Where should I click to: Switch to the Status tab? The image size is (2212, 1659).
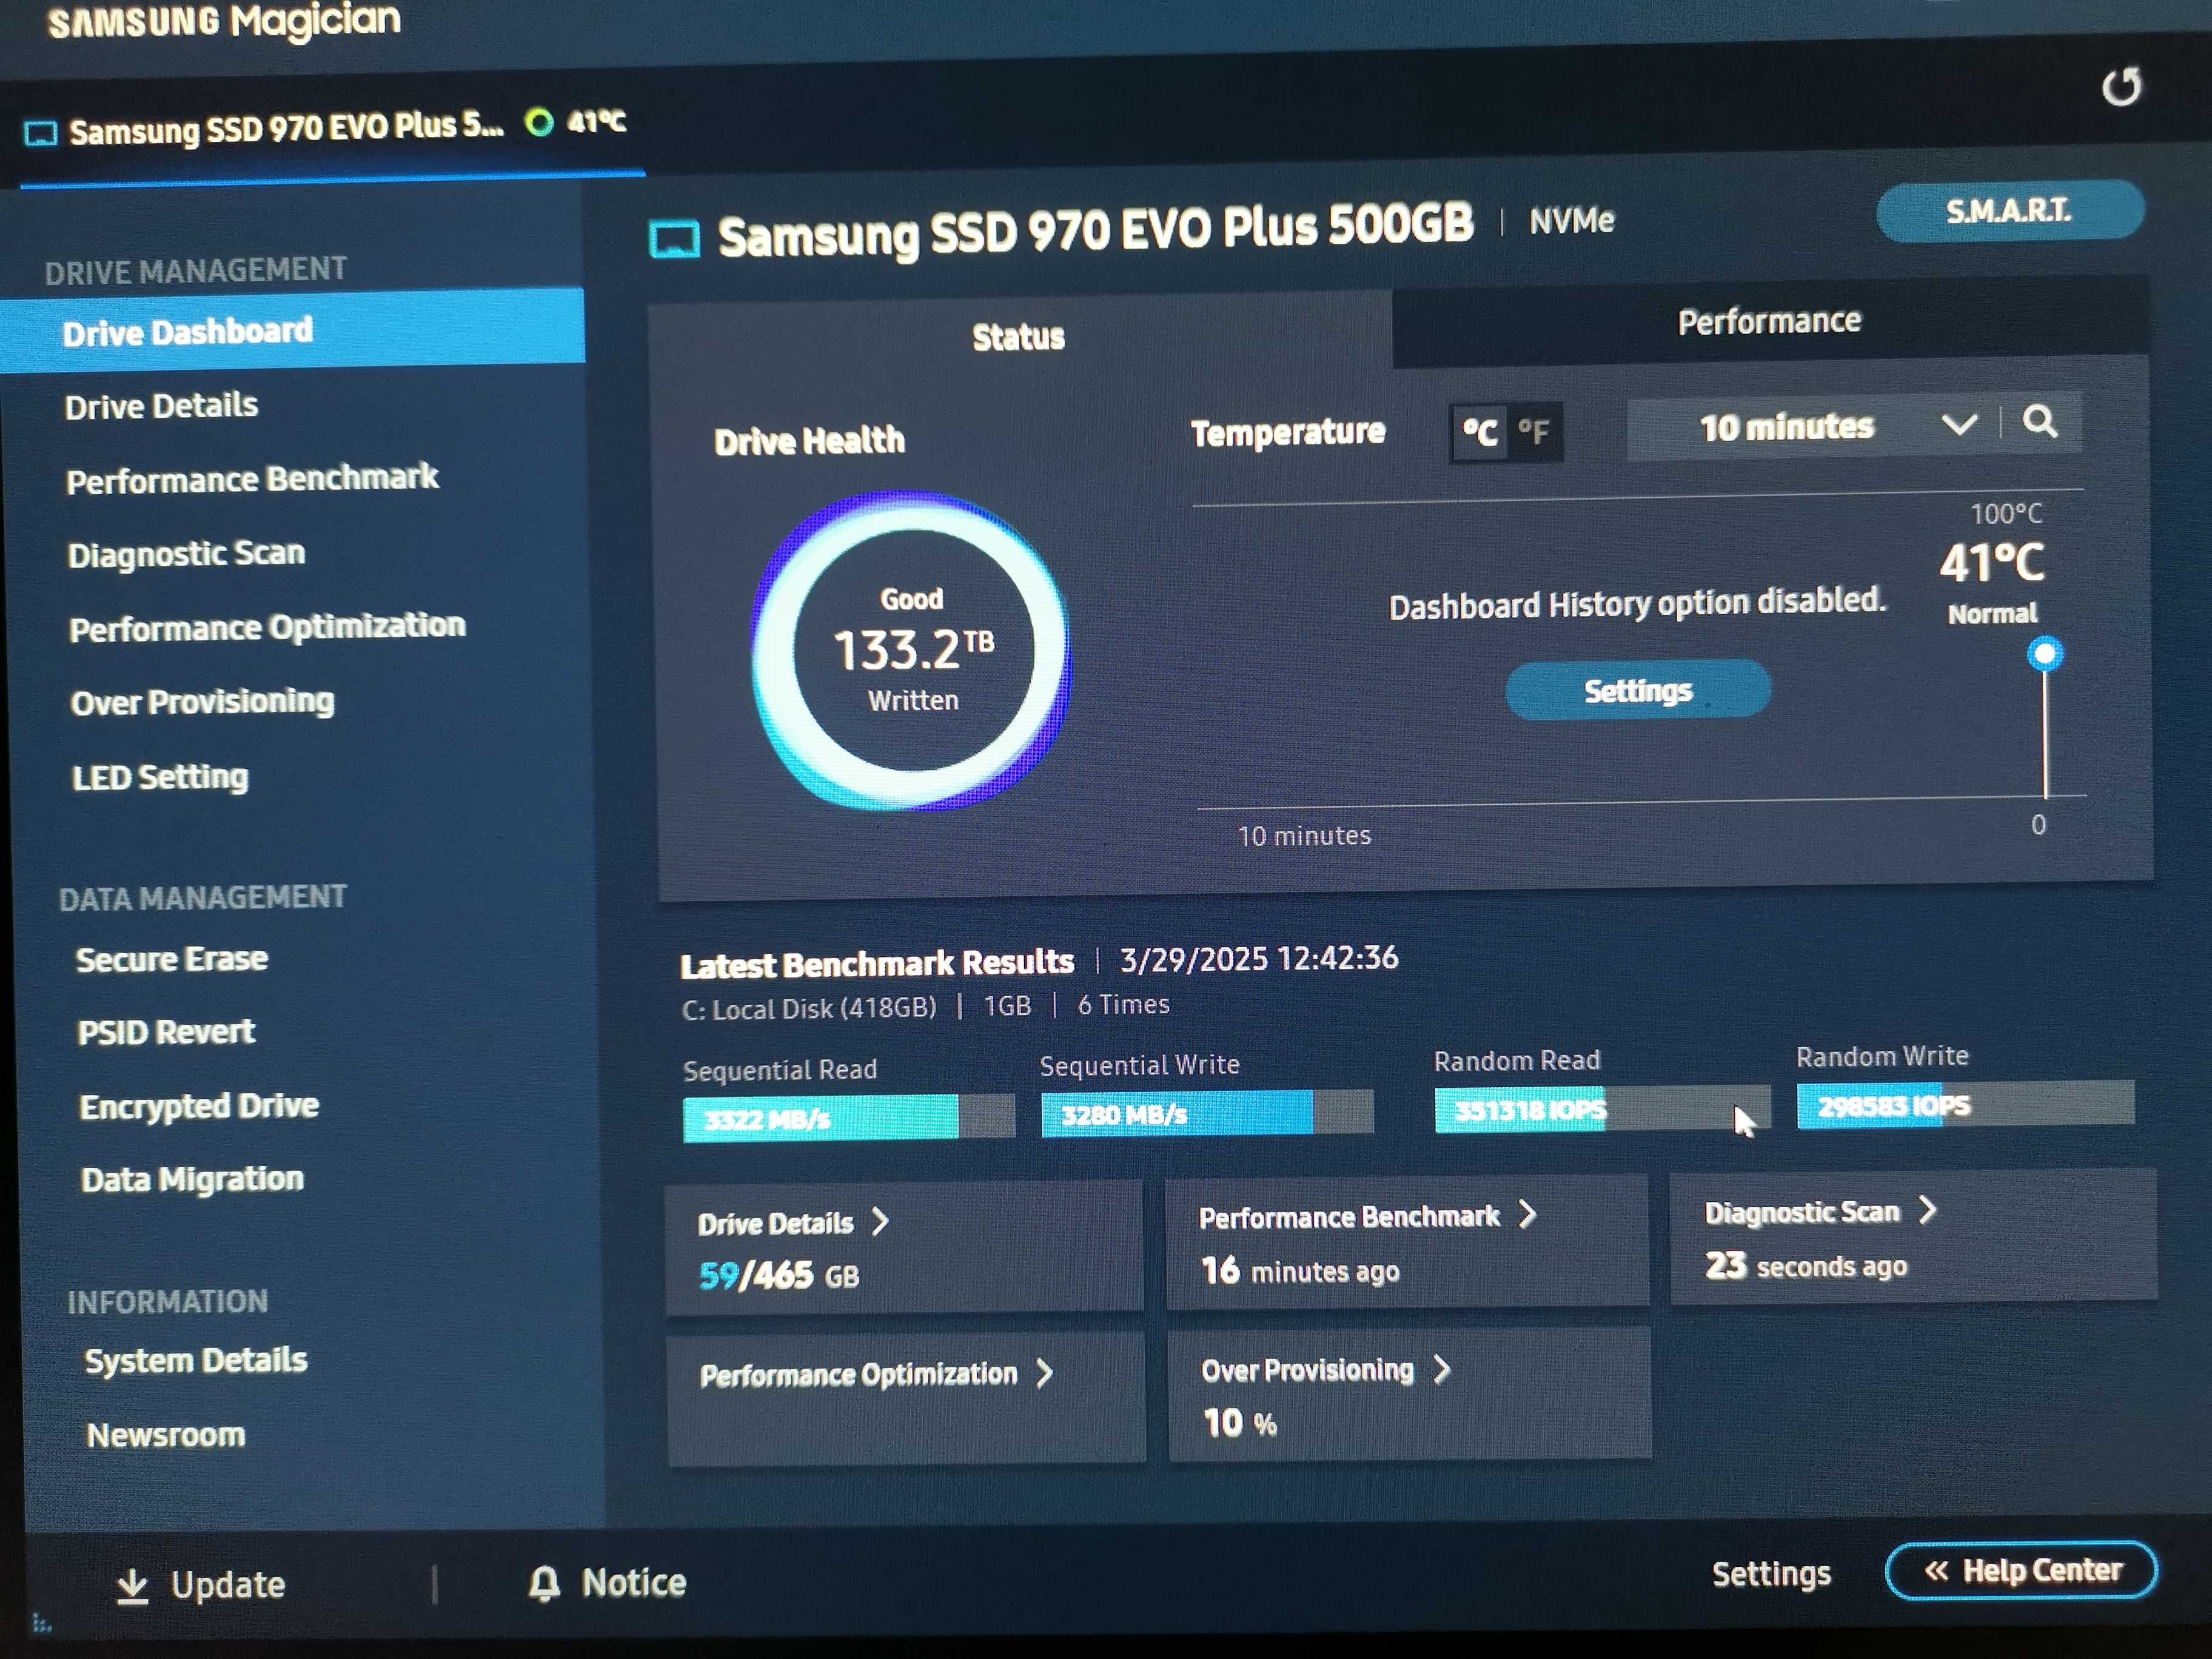point(1019,337)
